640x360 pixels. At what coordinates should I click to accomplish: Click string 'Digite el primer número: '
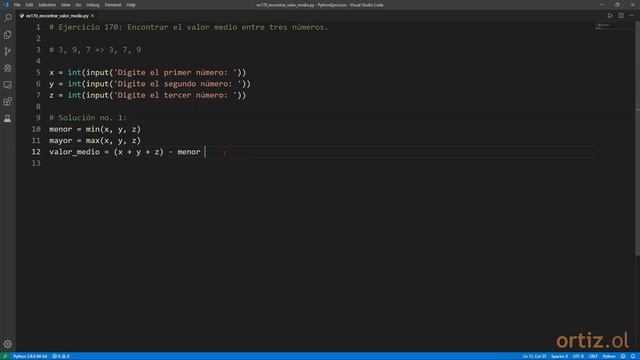point(175,72)
